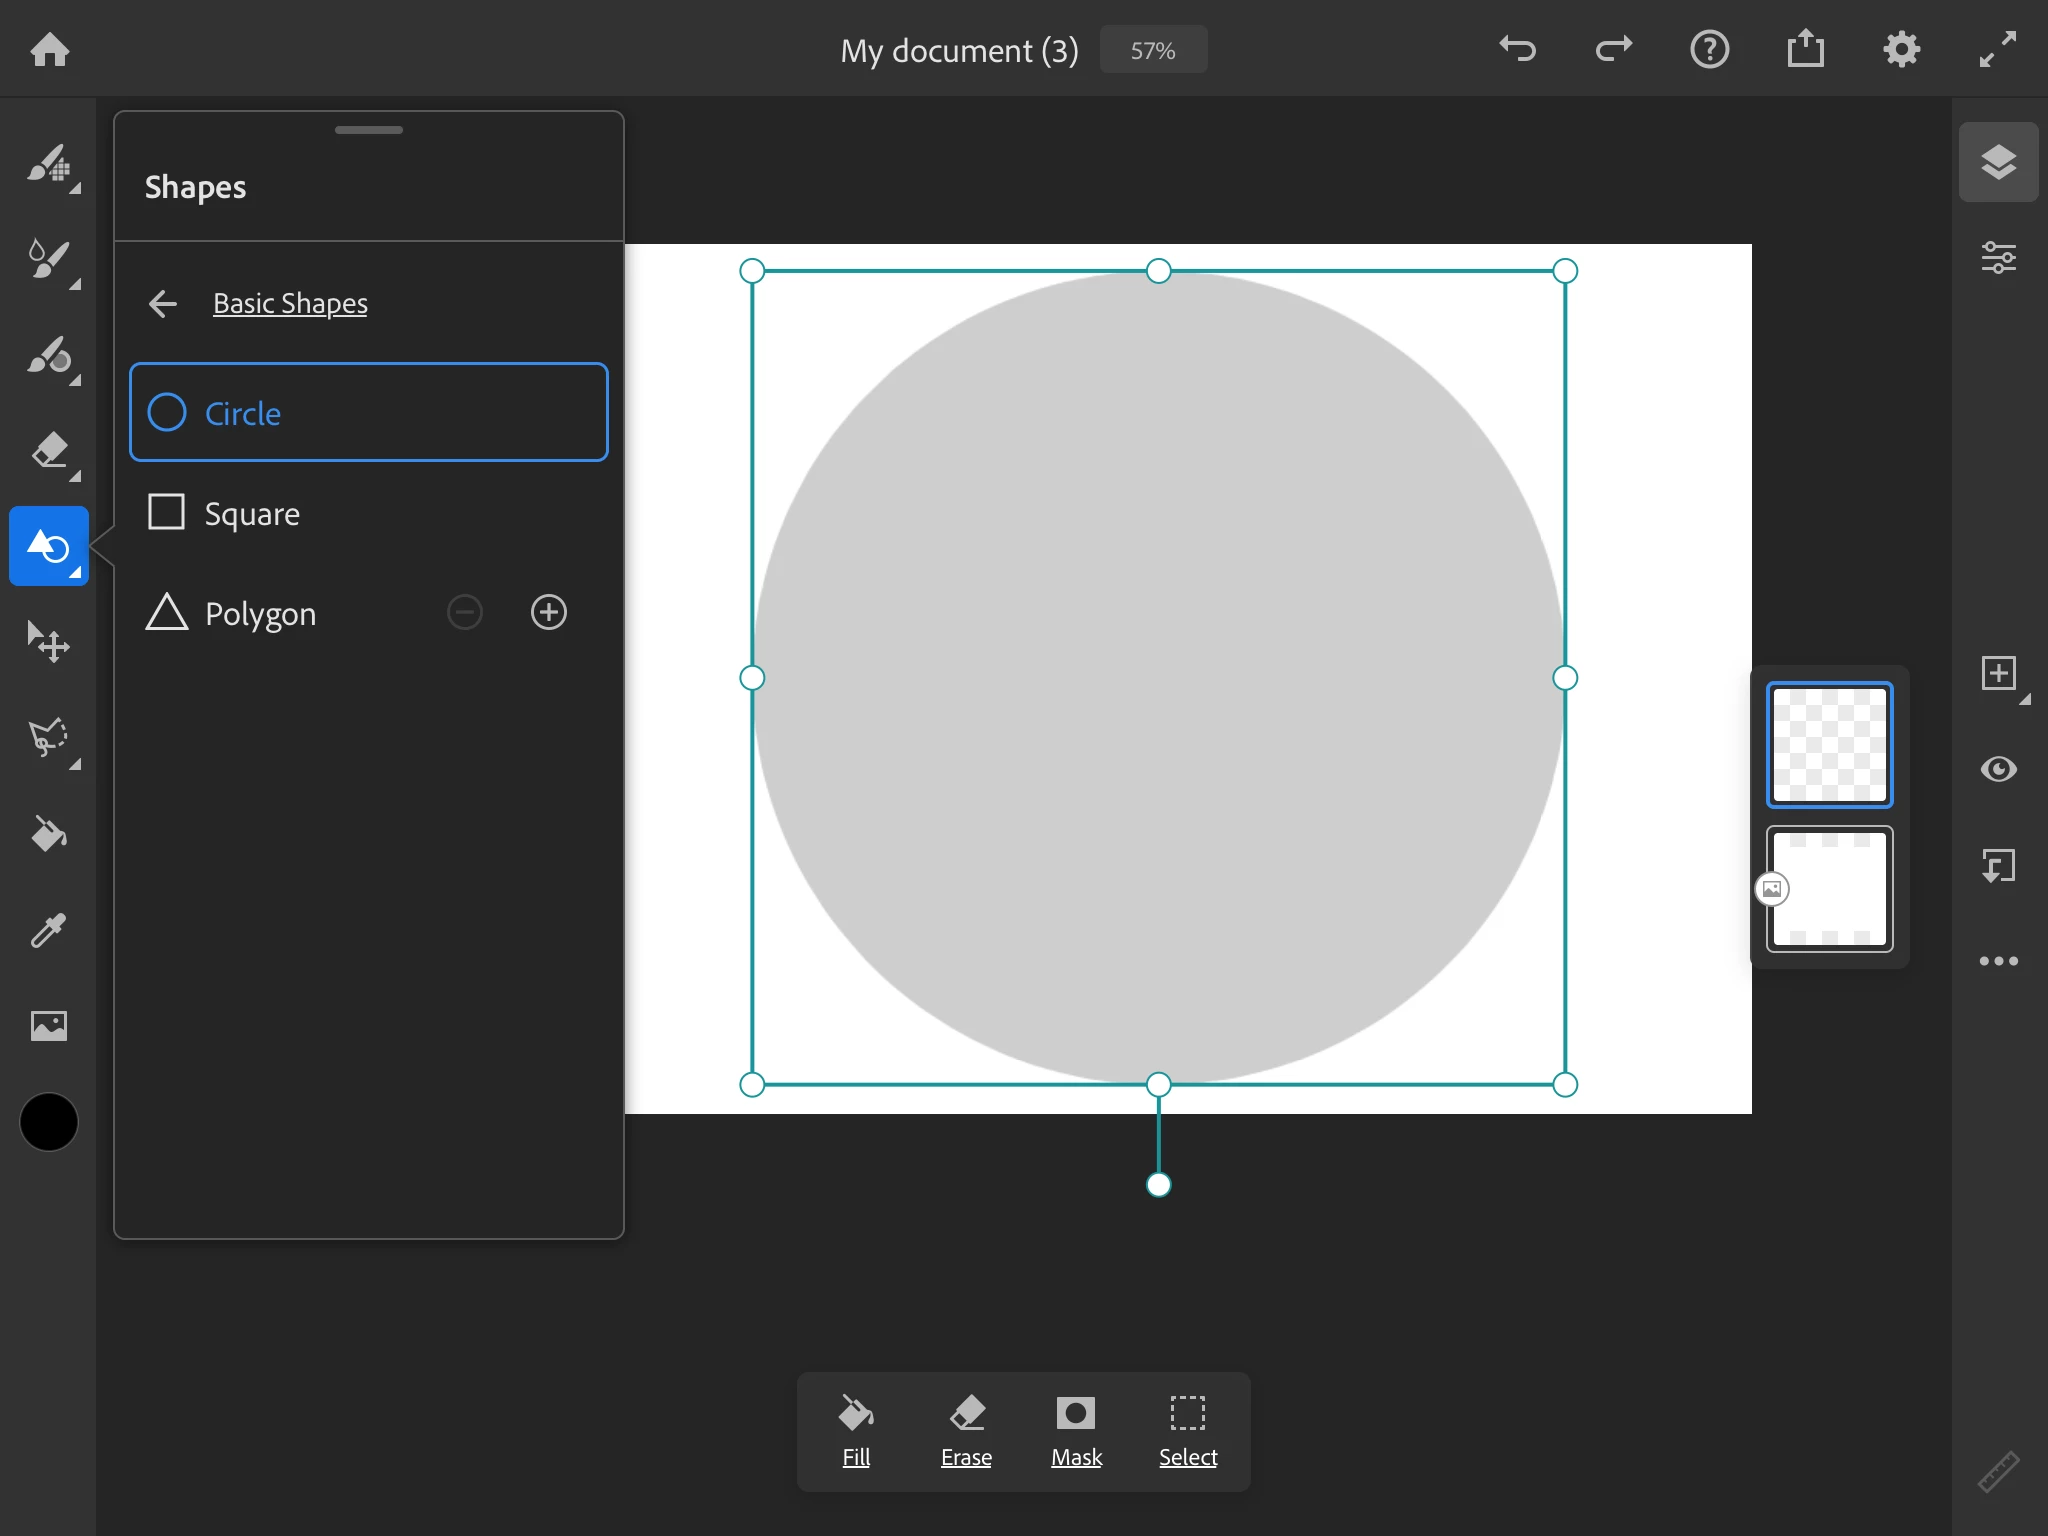Pick the lasso selection tool
The image size is (2048, 1536).
[48, 738]
